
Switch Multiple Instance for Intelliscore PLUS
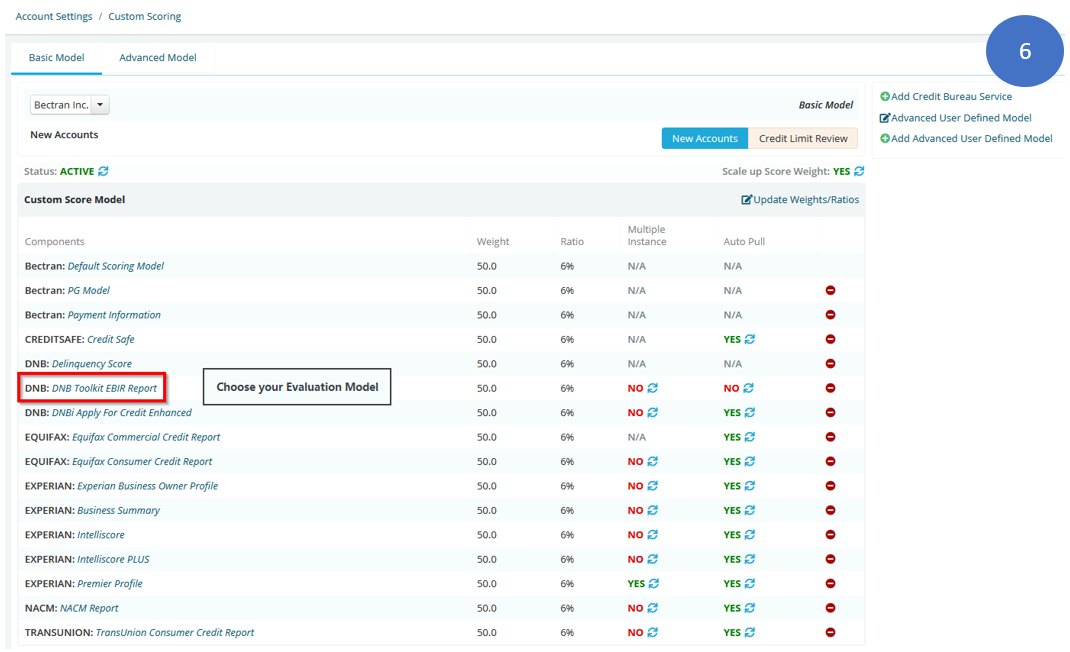[x=652, y=559]
